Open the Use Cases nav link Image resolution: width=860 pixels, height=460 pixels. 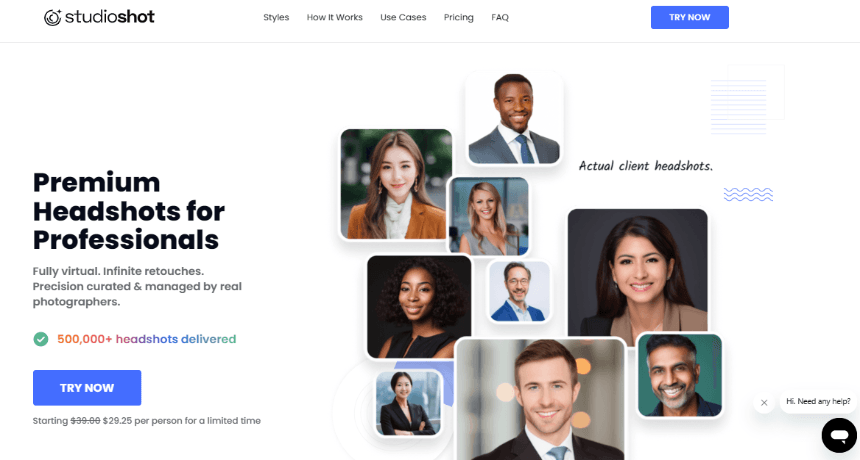click(x=403, y=18)
